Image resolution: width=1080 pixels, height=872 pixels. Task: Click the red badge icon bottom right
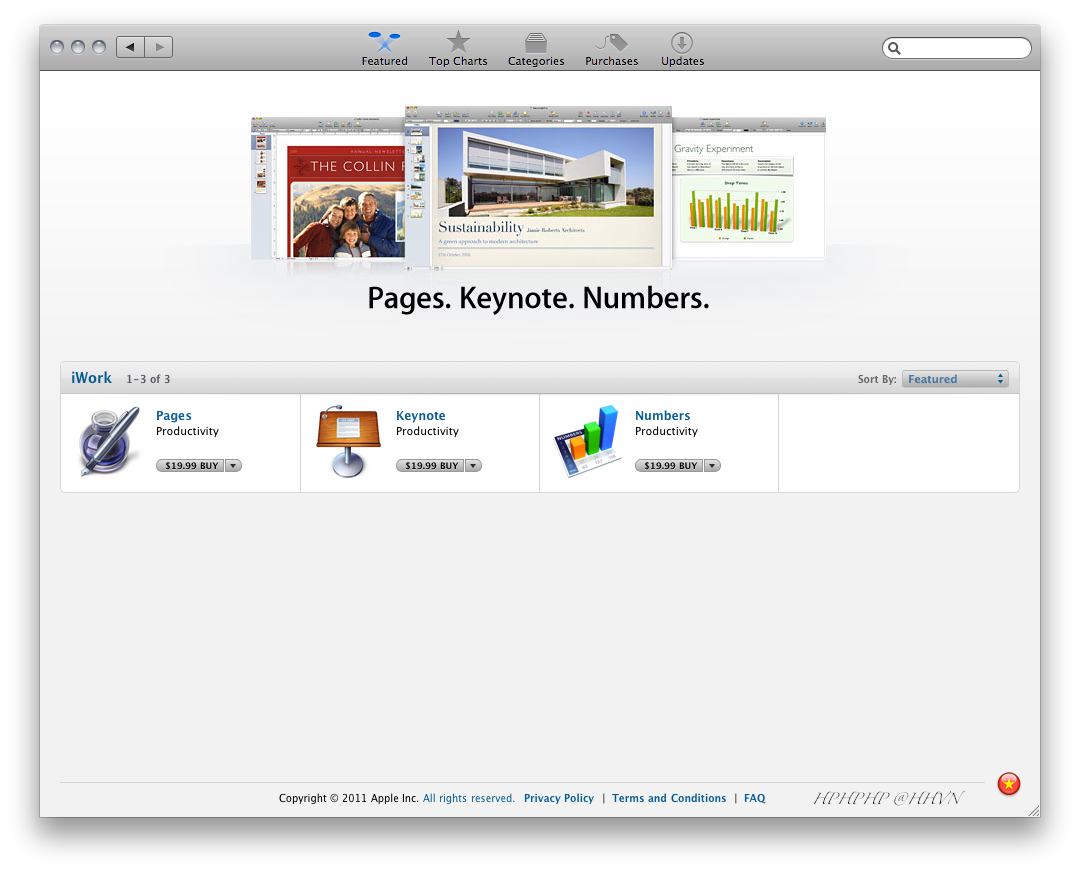click(x=1008, y=784)
